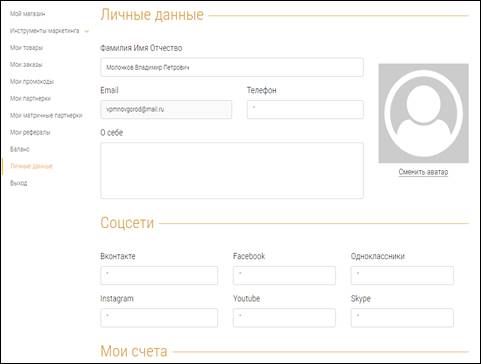Image resolution: width=481 pixels, height=364 pixels.
Task: Click the Email label
Action: click(109, 90)
